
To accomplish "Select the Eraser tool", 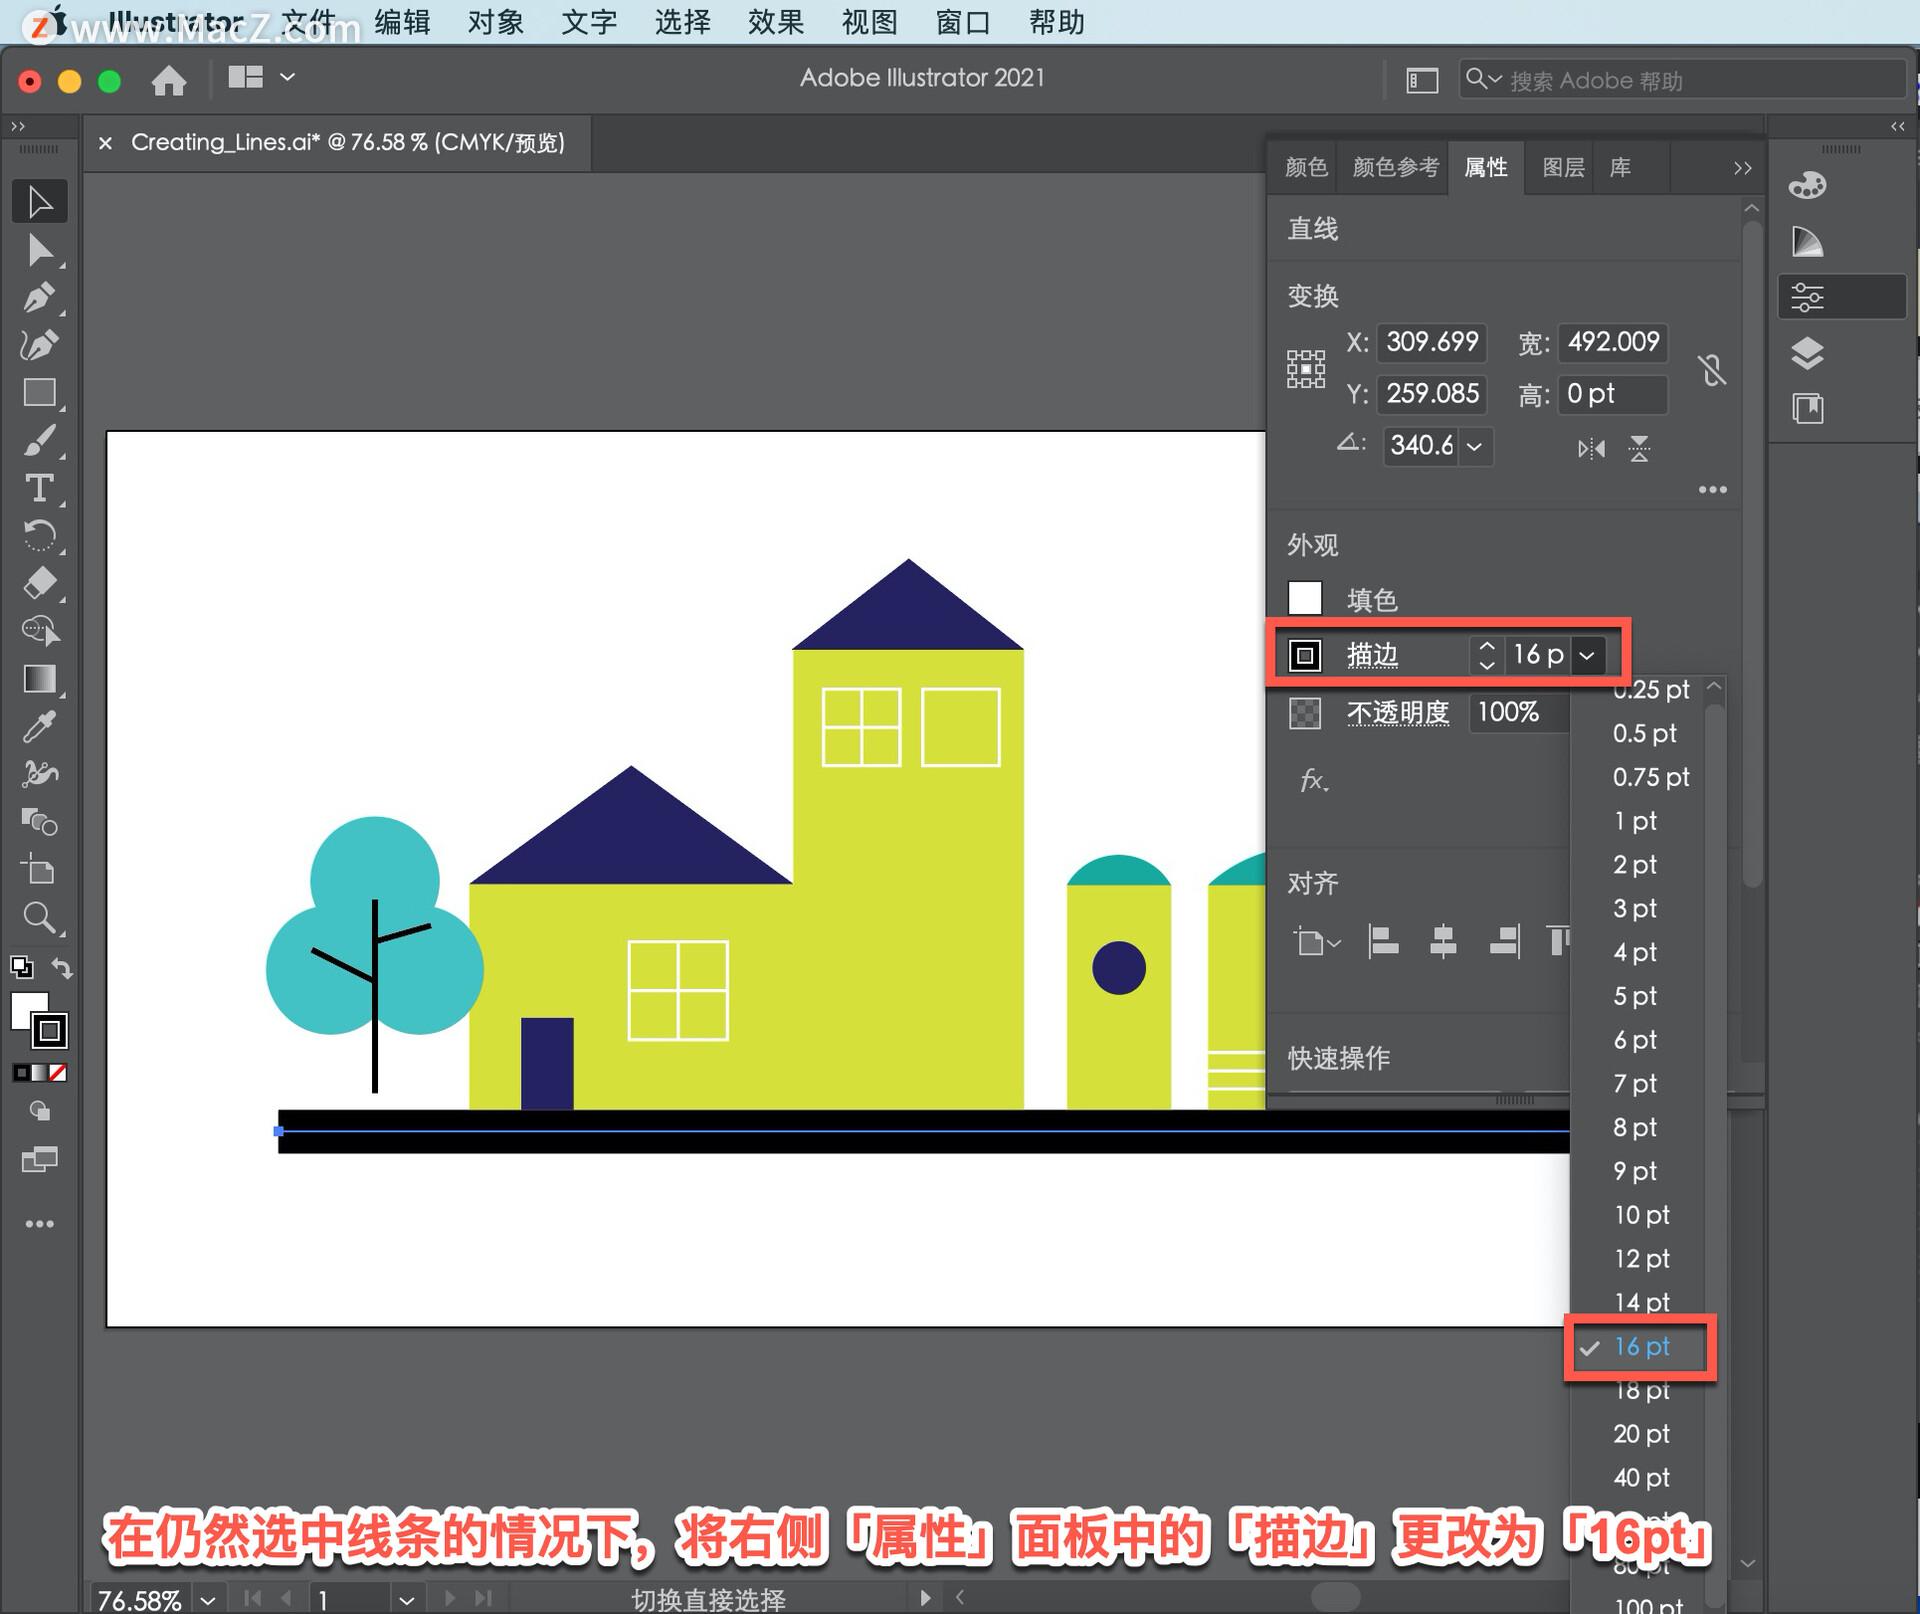I will click(x=40, y=583).
